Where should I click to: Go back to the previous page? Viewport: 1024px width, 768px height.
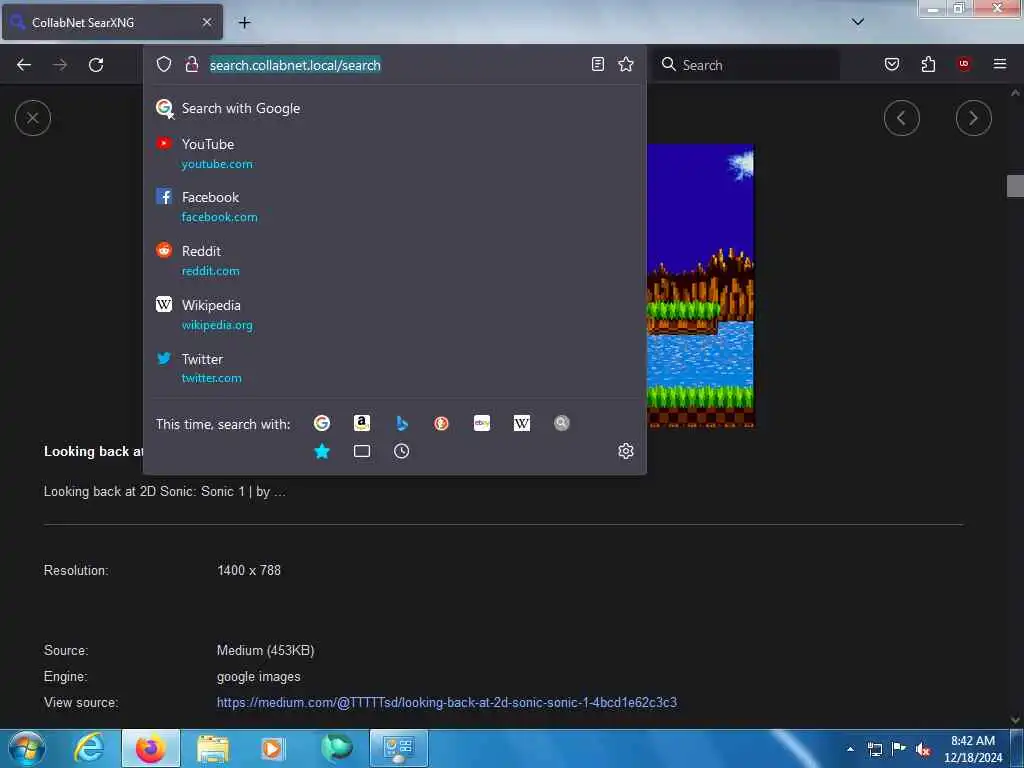(x=24, y=65)
